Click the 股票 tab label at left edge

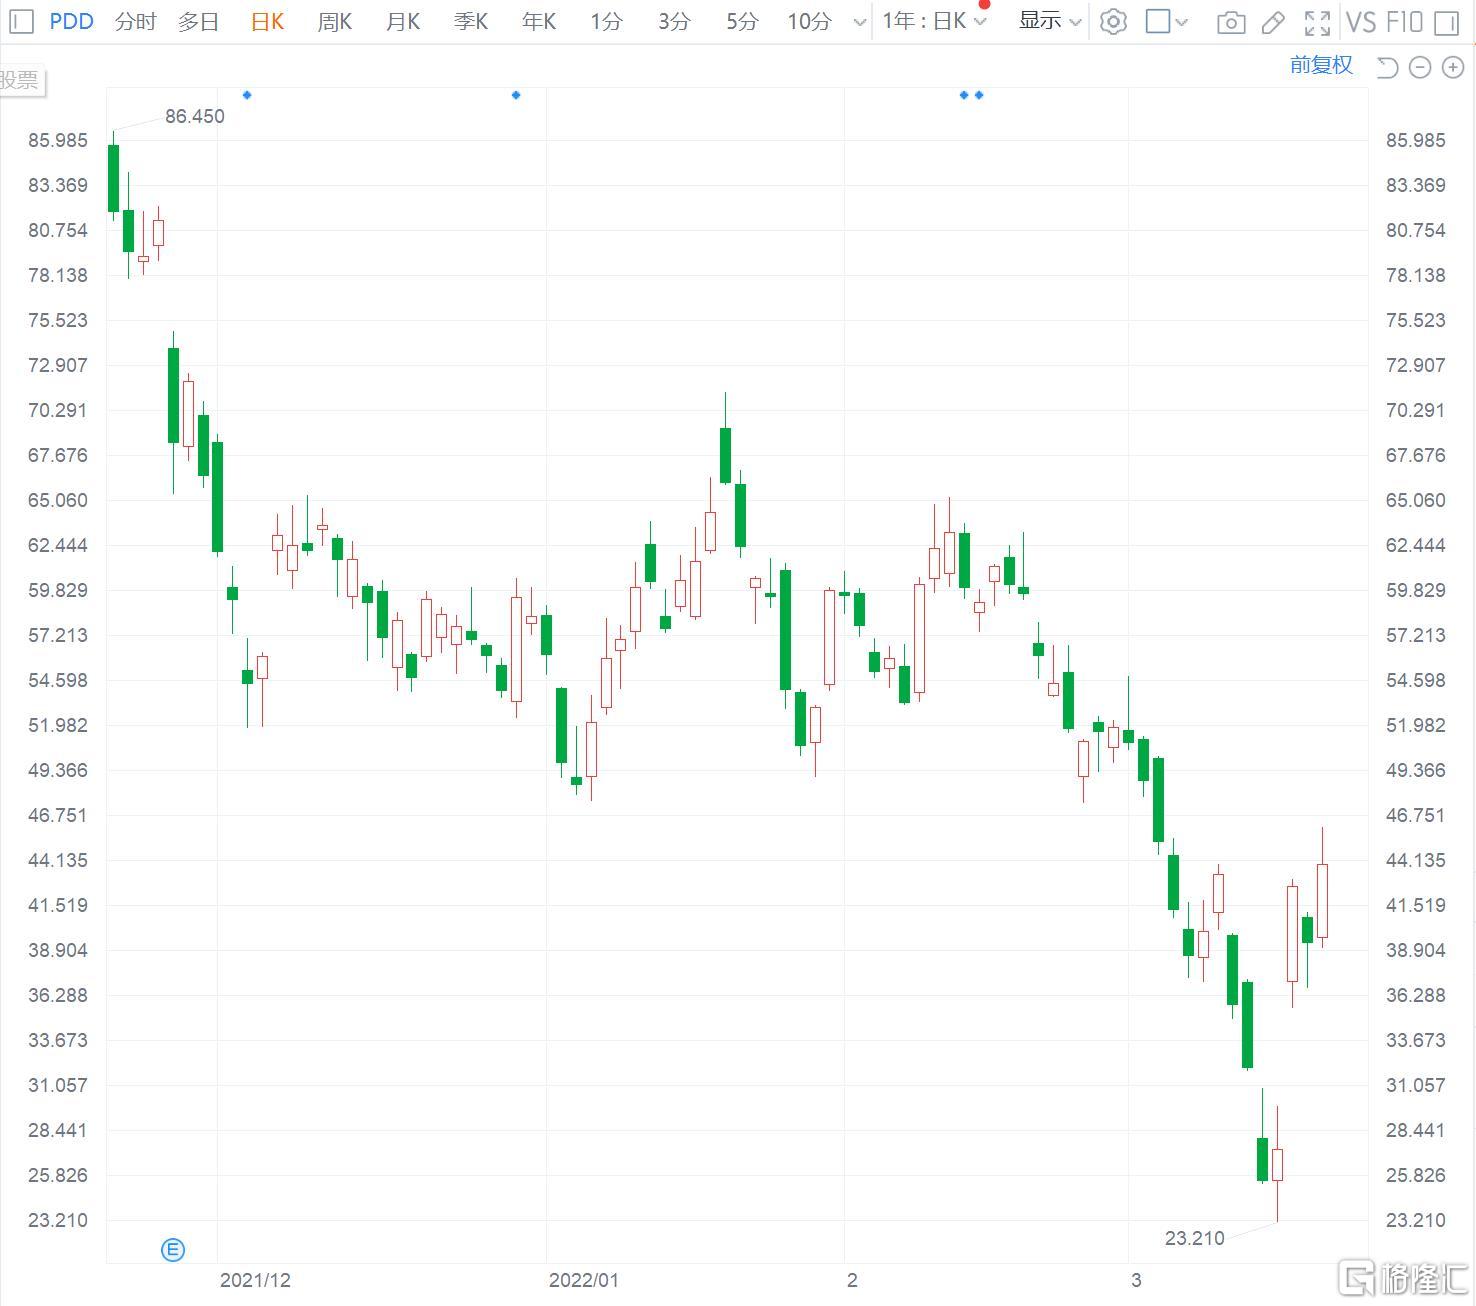[21, 80]
